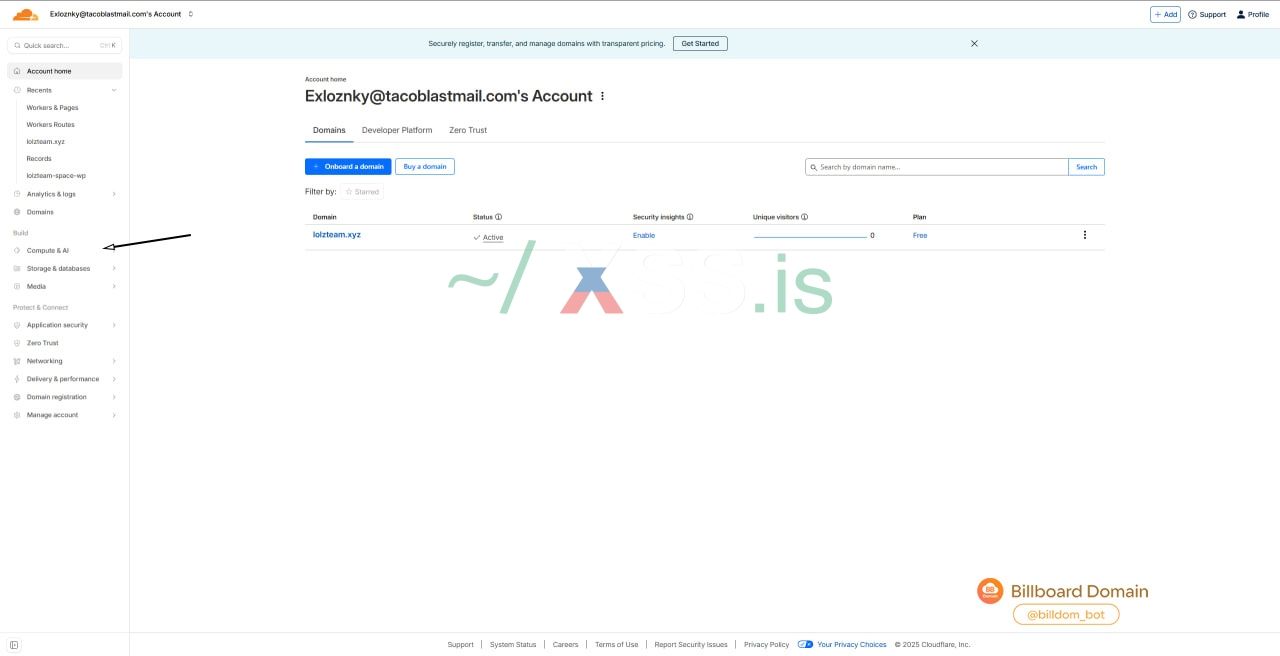Open the lolzteam.xyz row three-dot menu

coord(1085,235)
